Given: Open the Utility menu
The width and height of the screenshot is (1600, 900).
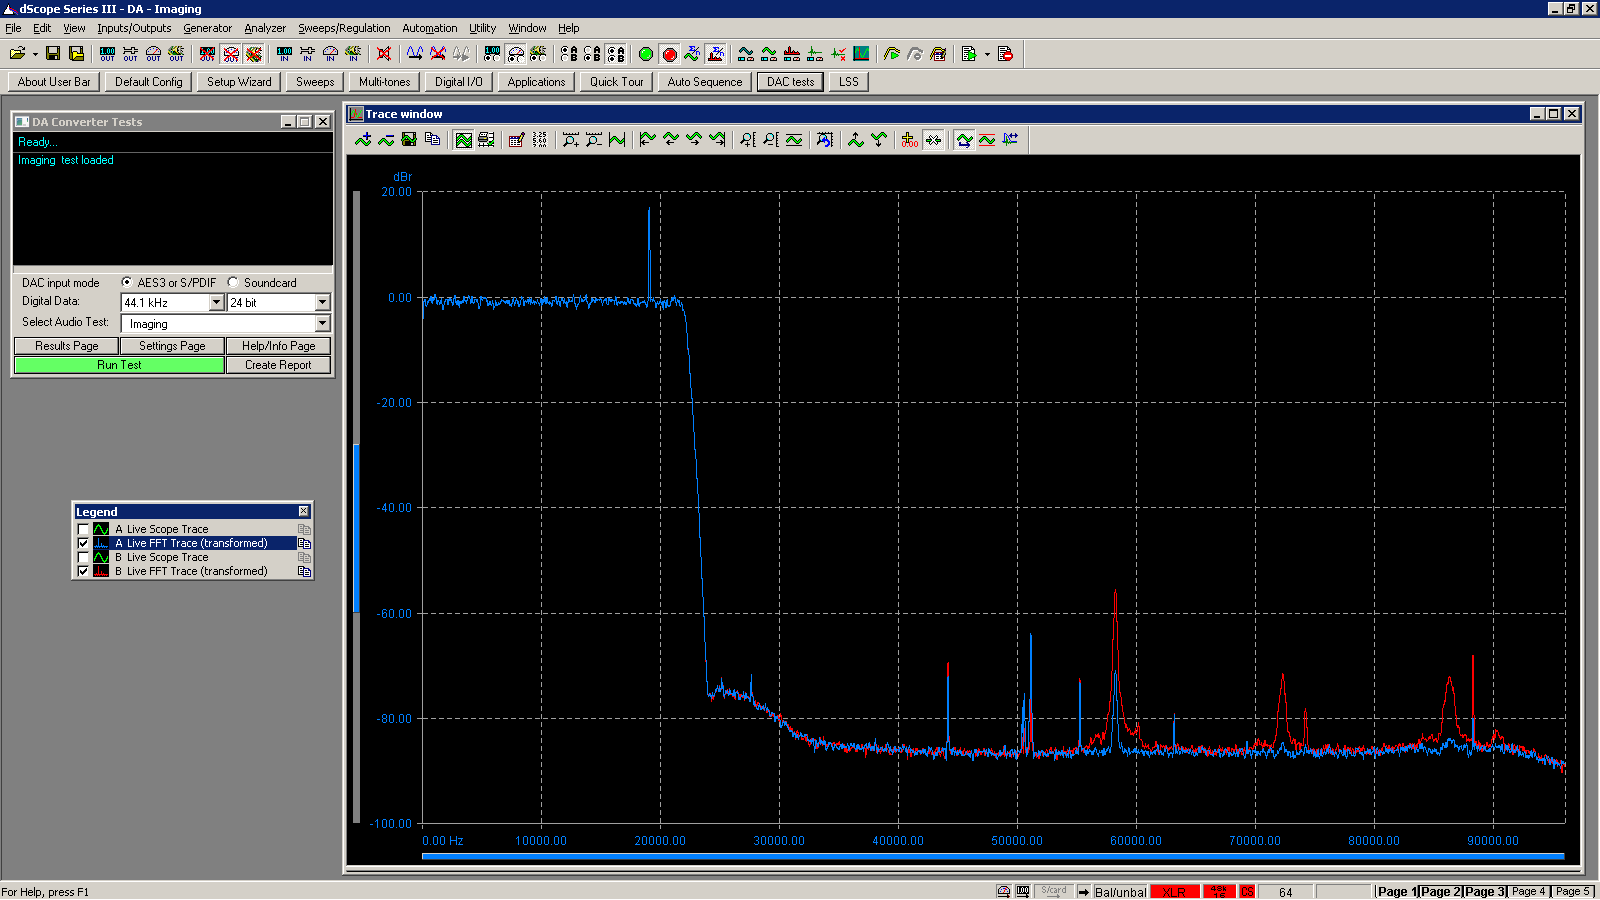Looking at the screenshot, I should 483,28.
